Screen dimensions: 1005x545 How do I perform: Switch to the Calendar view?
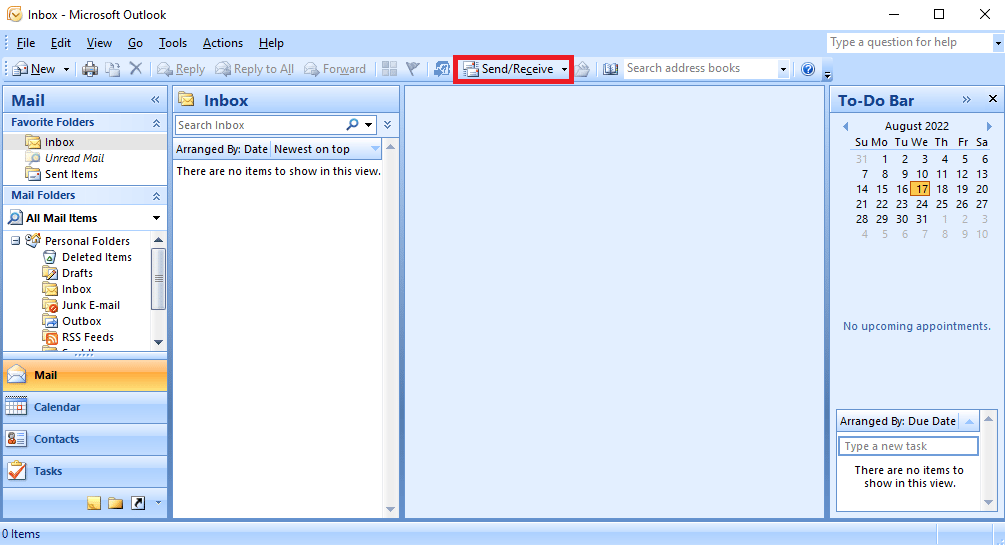tap(85, 407)
